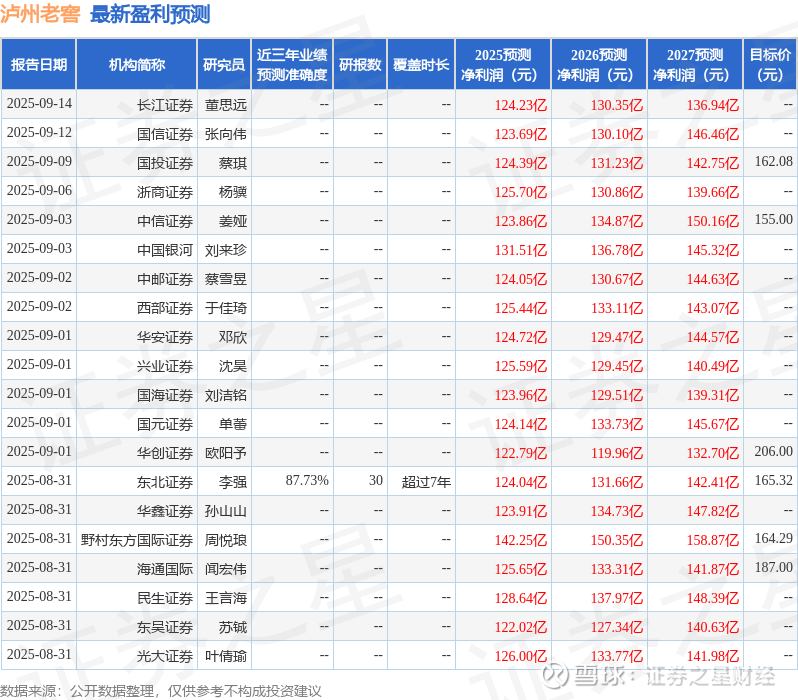Image resolution: width=798 pixels, height=700 pixels.
Task: Click researcher name 刘来珍
Action: [226, 250]
